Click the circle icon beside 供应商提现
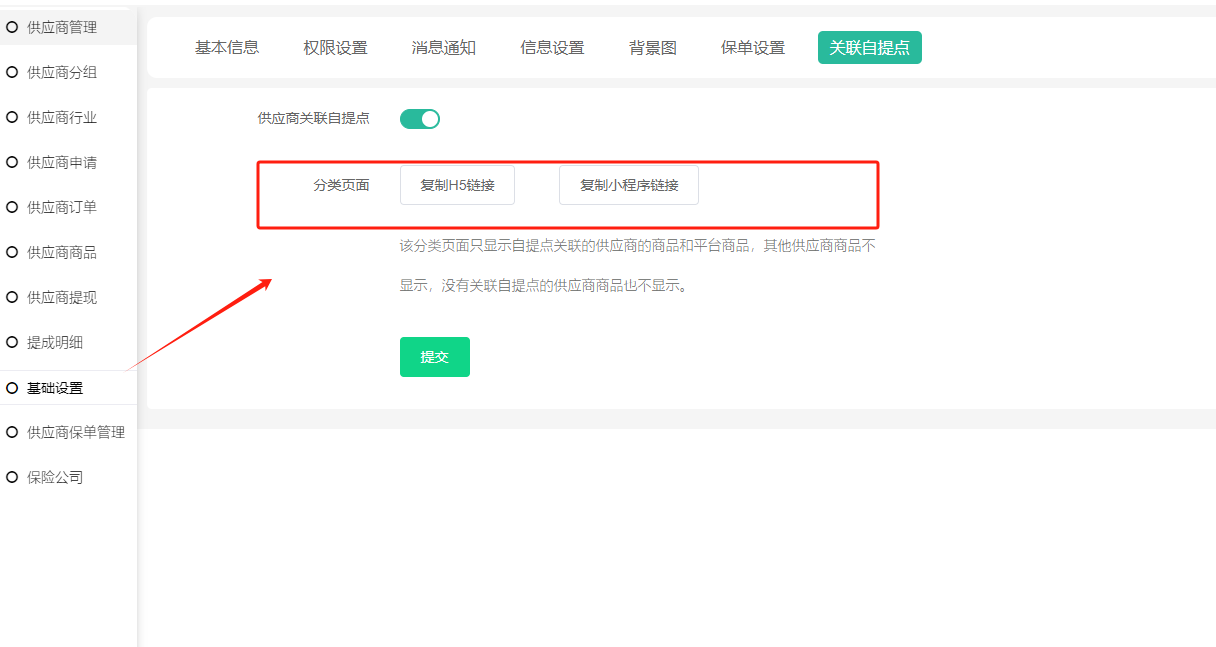1216x647 pixels. (x=12, y=297)
